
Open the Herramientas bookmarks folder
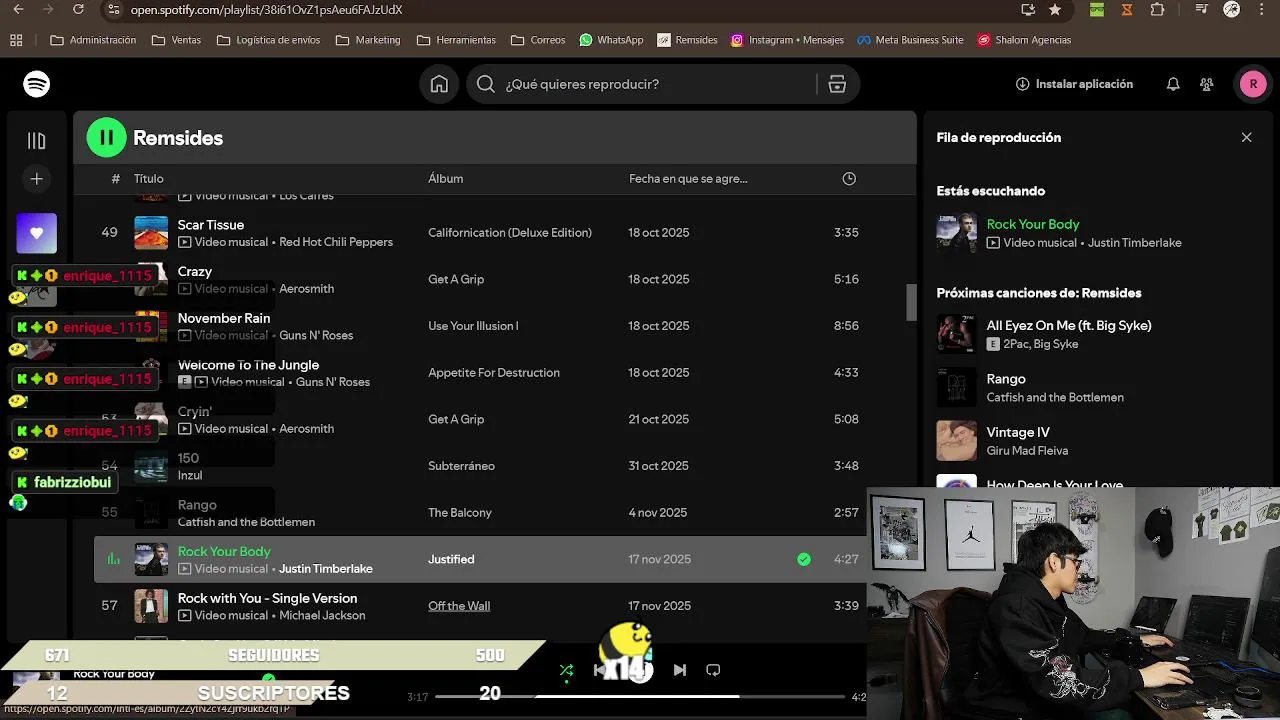coord(456,40)
